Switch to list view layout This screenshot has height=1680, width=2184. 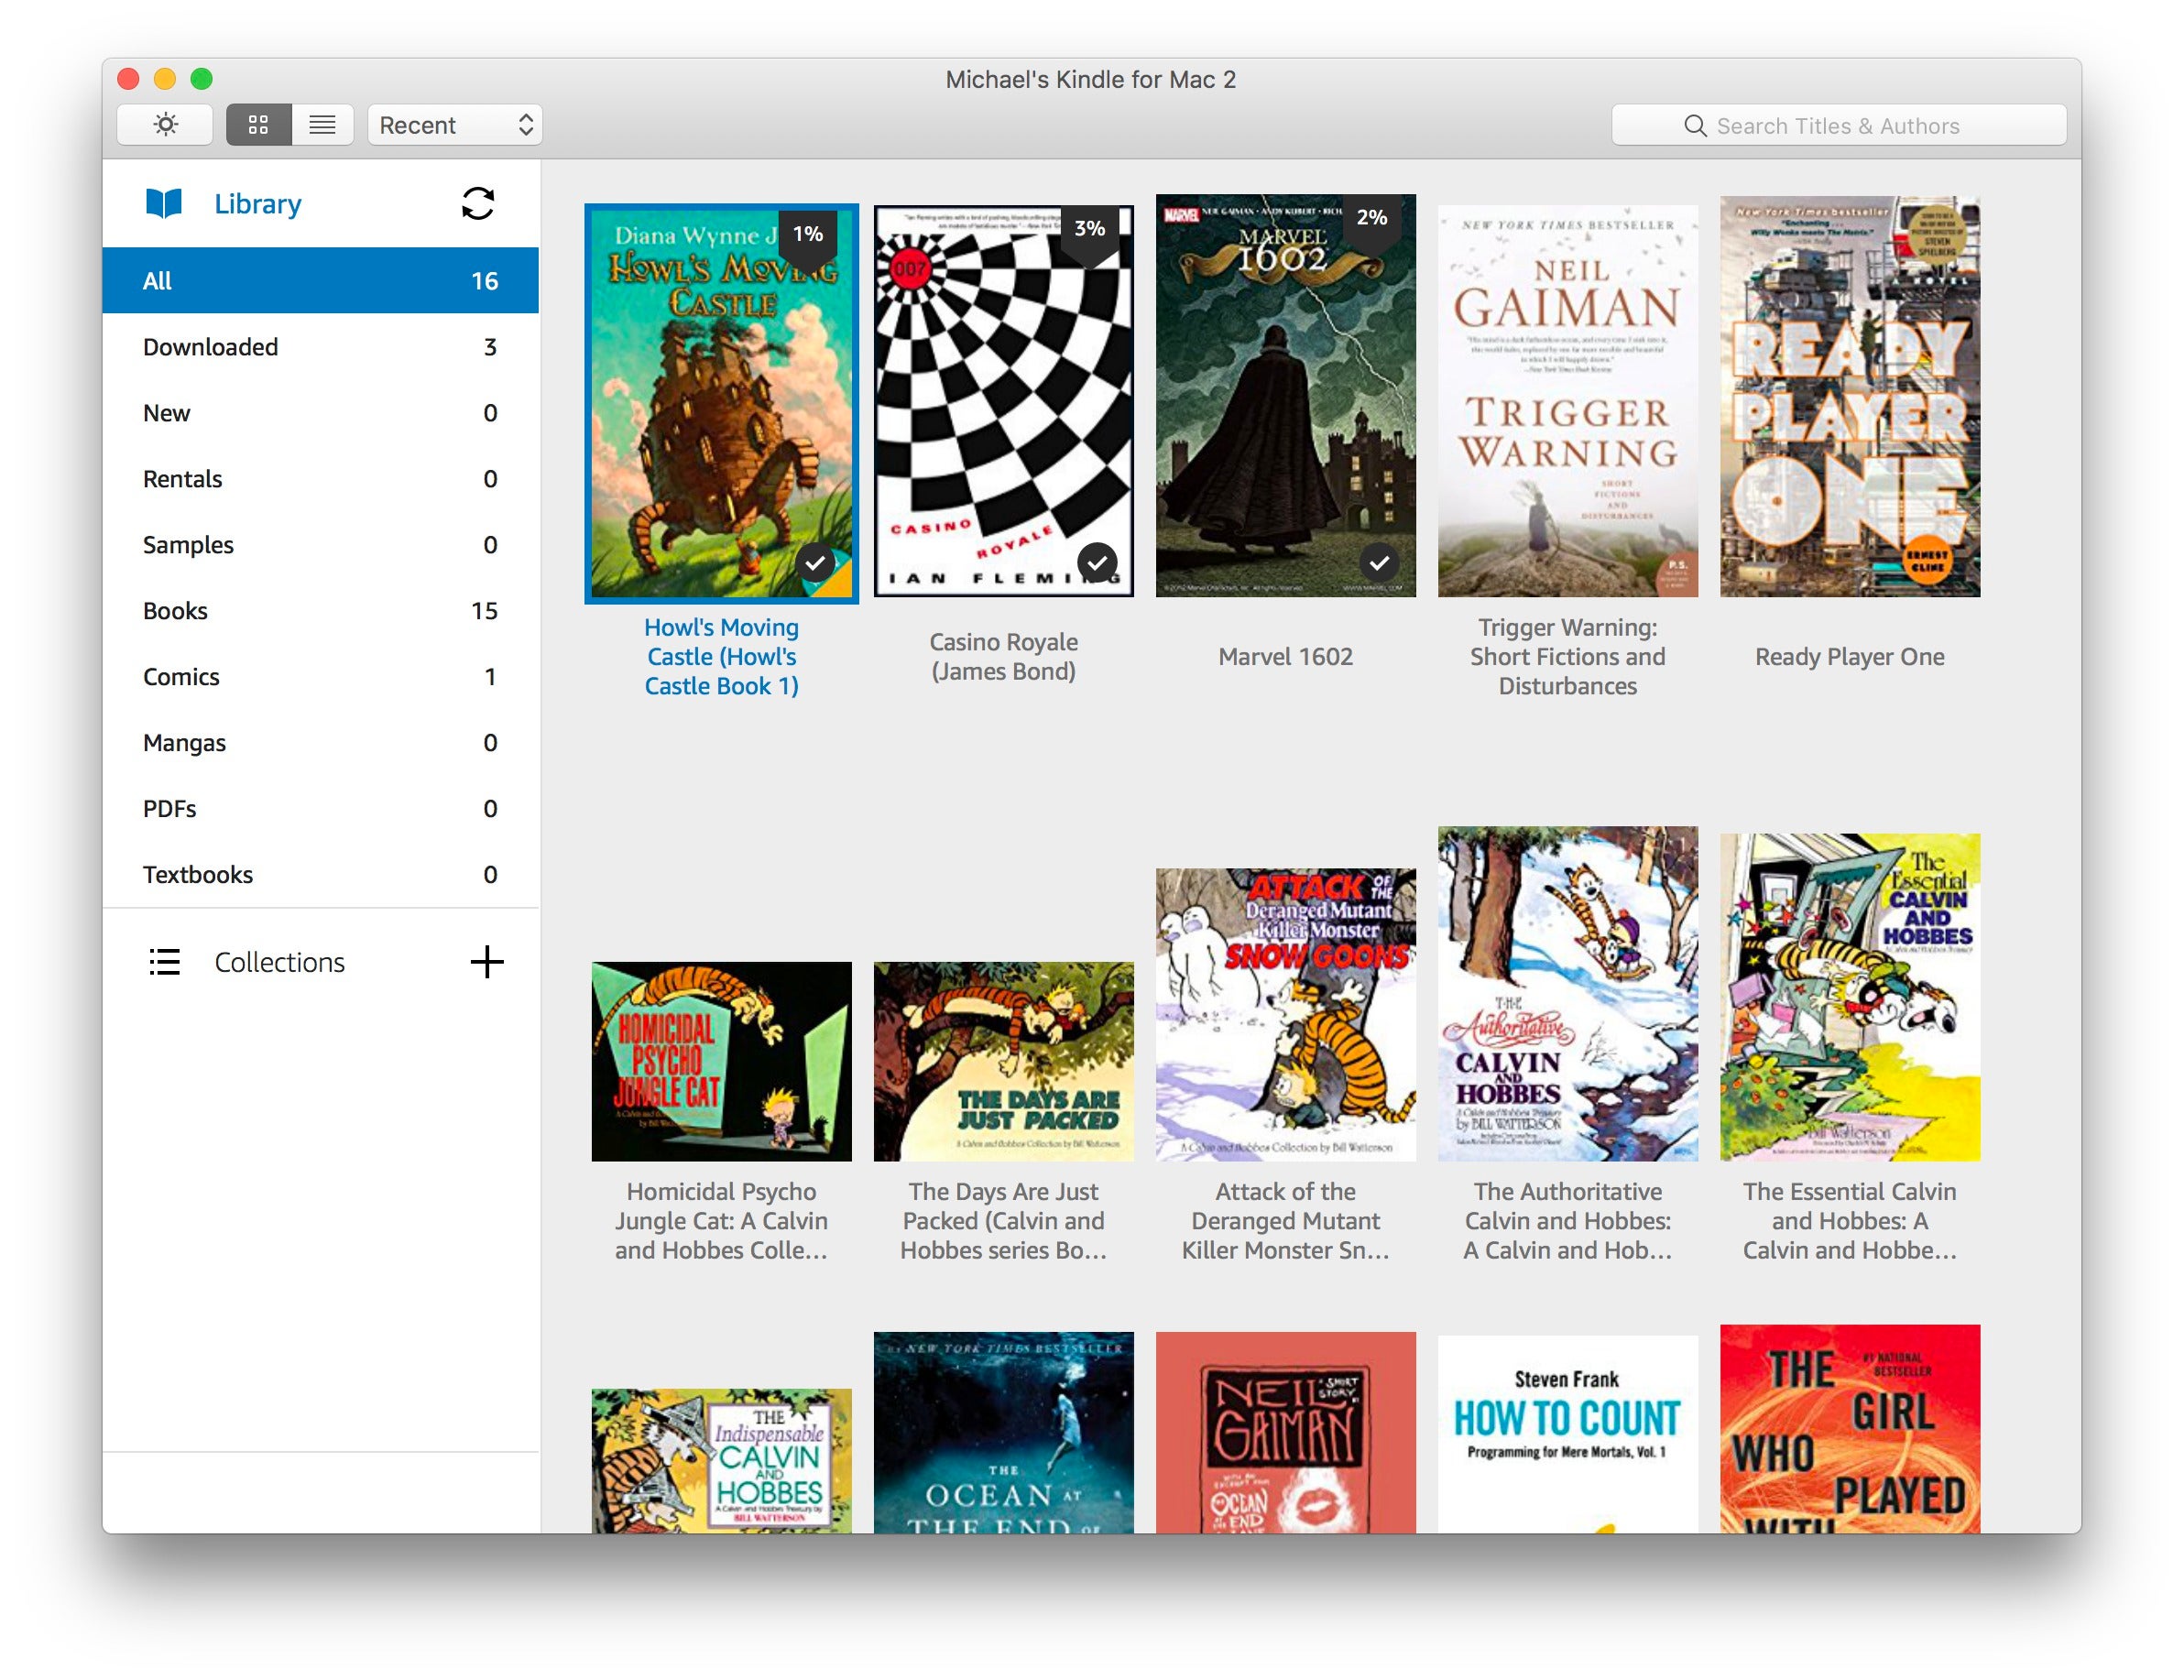click(322, 125)
